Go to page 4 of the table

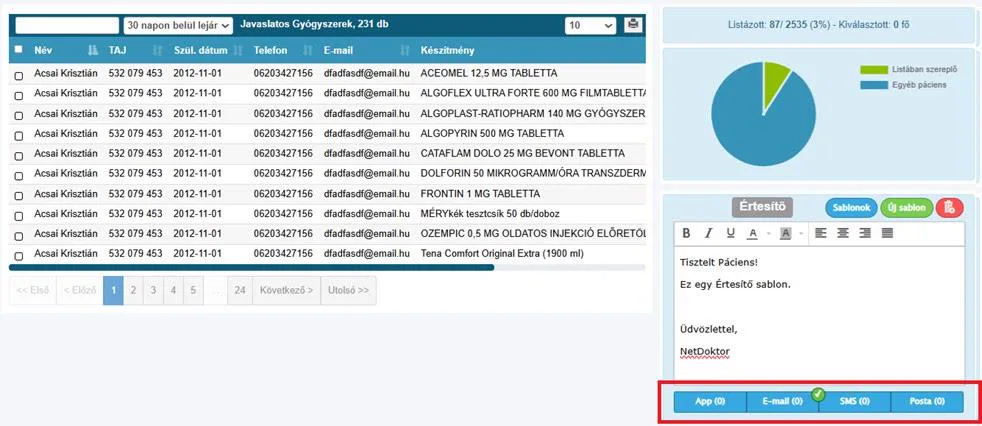(173, 291)
